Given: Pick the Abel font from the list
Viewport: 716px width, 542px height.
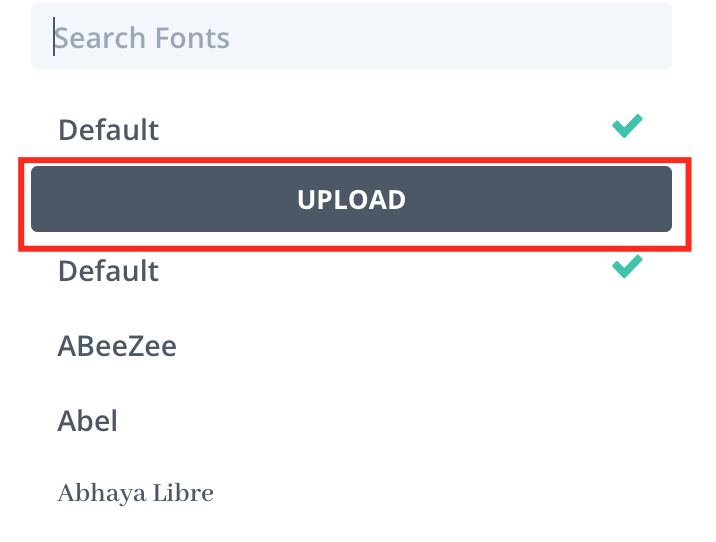Looking at the screenshot, I should click(x=88, y=420).
